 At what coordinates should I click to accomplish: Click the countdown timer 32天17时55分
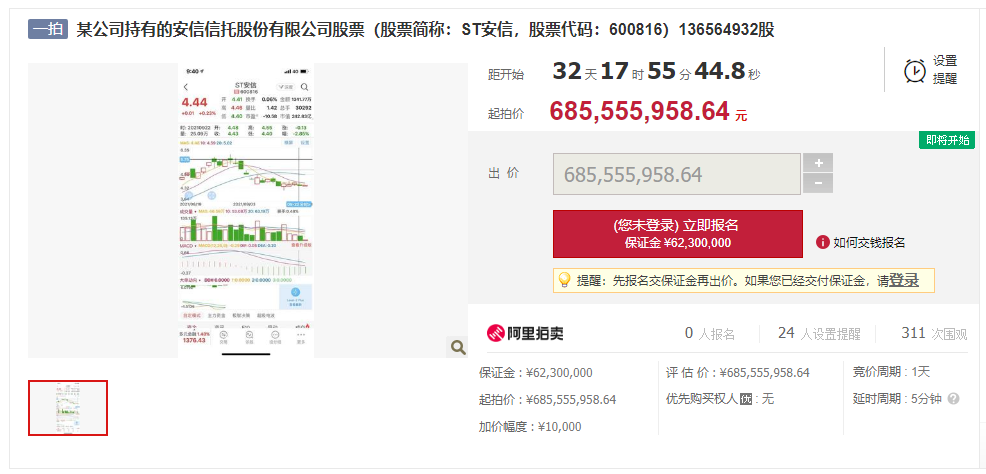tap(656, 72)
